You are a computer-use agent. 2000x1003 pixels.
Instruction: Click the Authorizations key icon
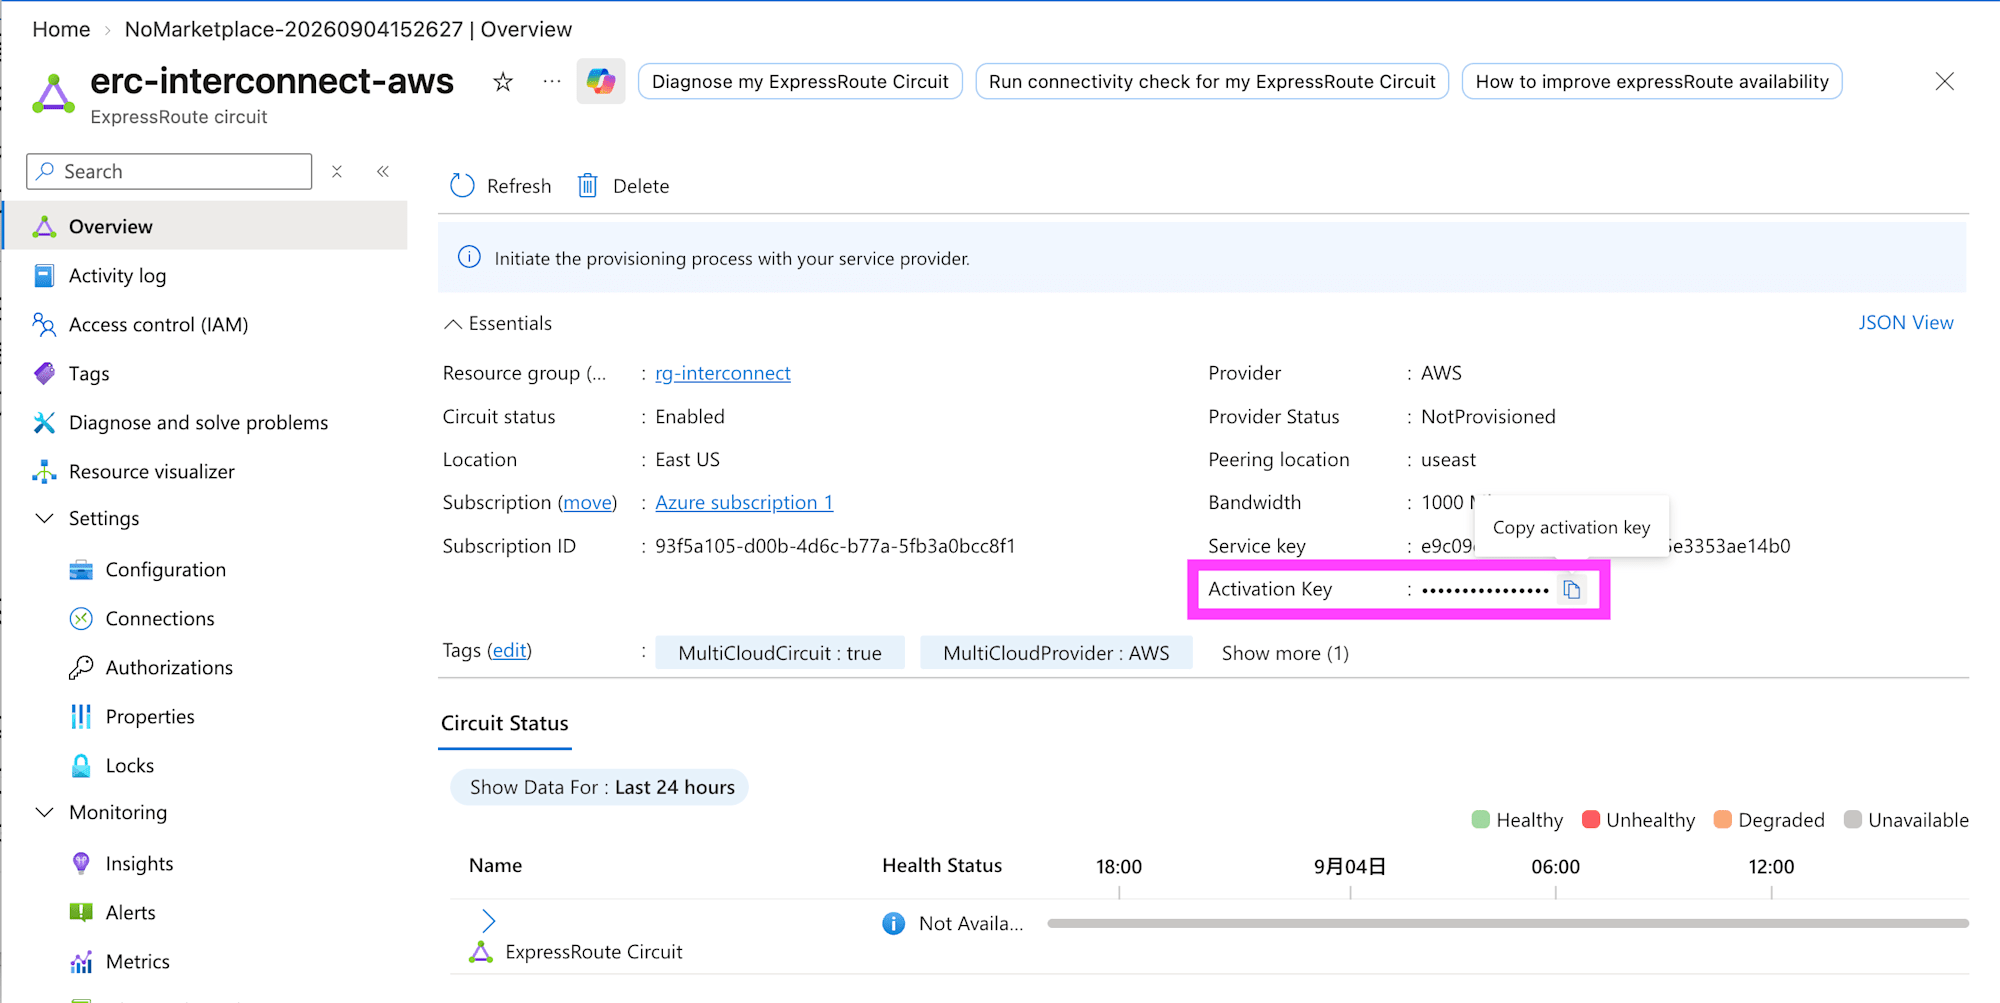(x=81, y=668)
